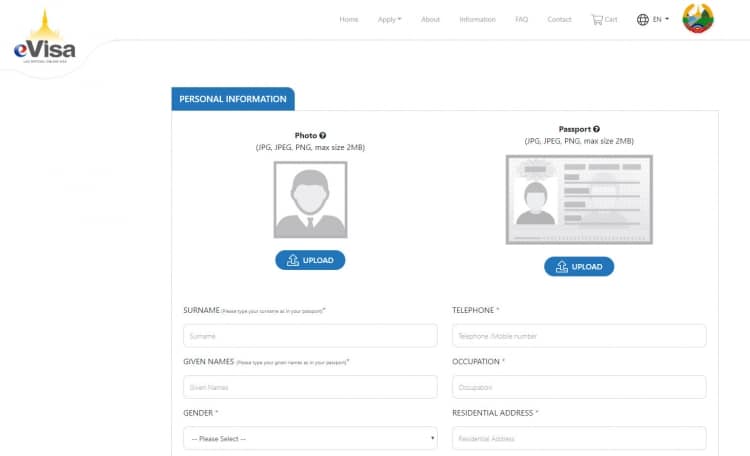Show help for Passport requirements
This screenshot has width=750, height=456.
[596, 129]
